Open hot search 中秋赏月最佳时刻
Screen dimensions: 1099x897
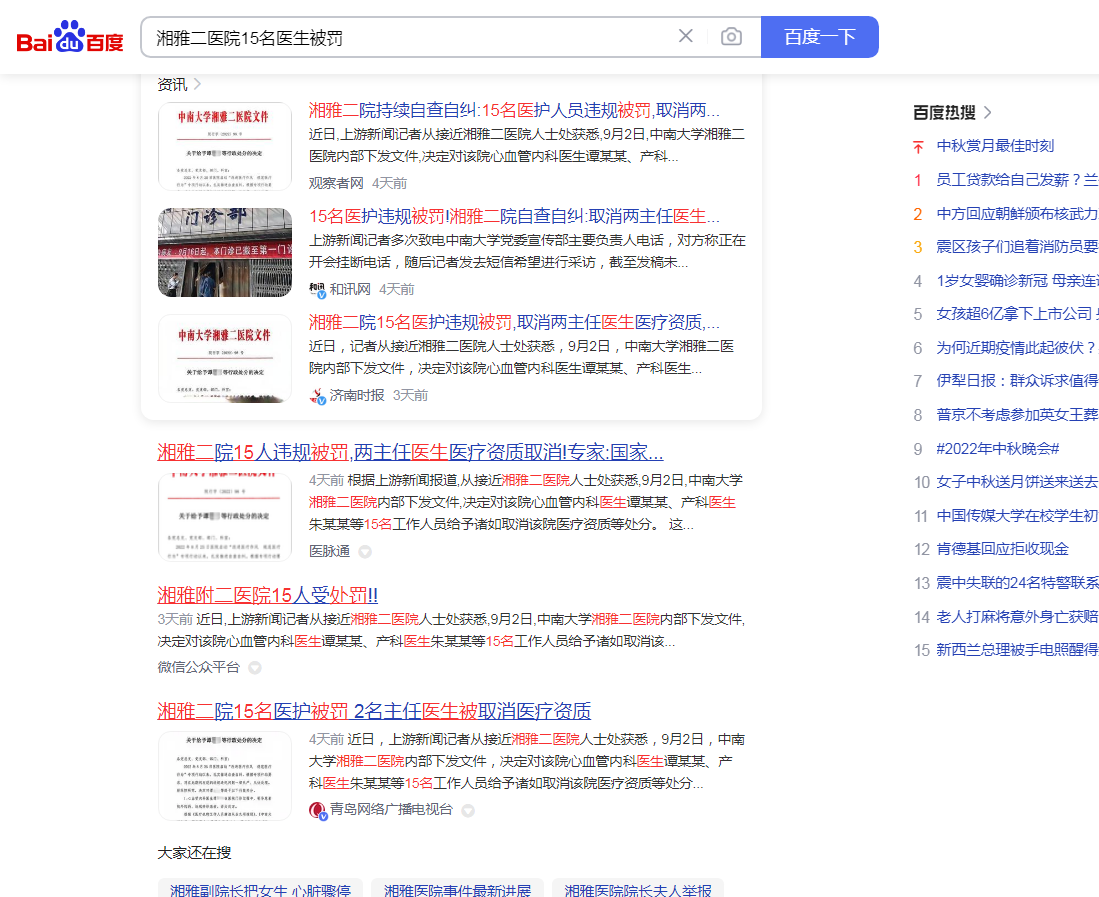point(995,146)
